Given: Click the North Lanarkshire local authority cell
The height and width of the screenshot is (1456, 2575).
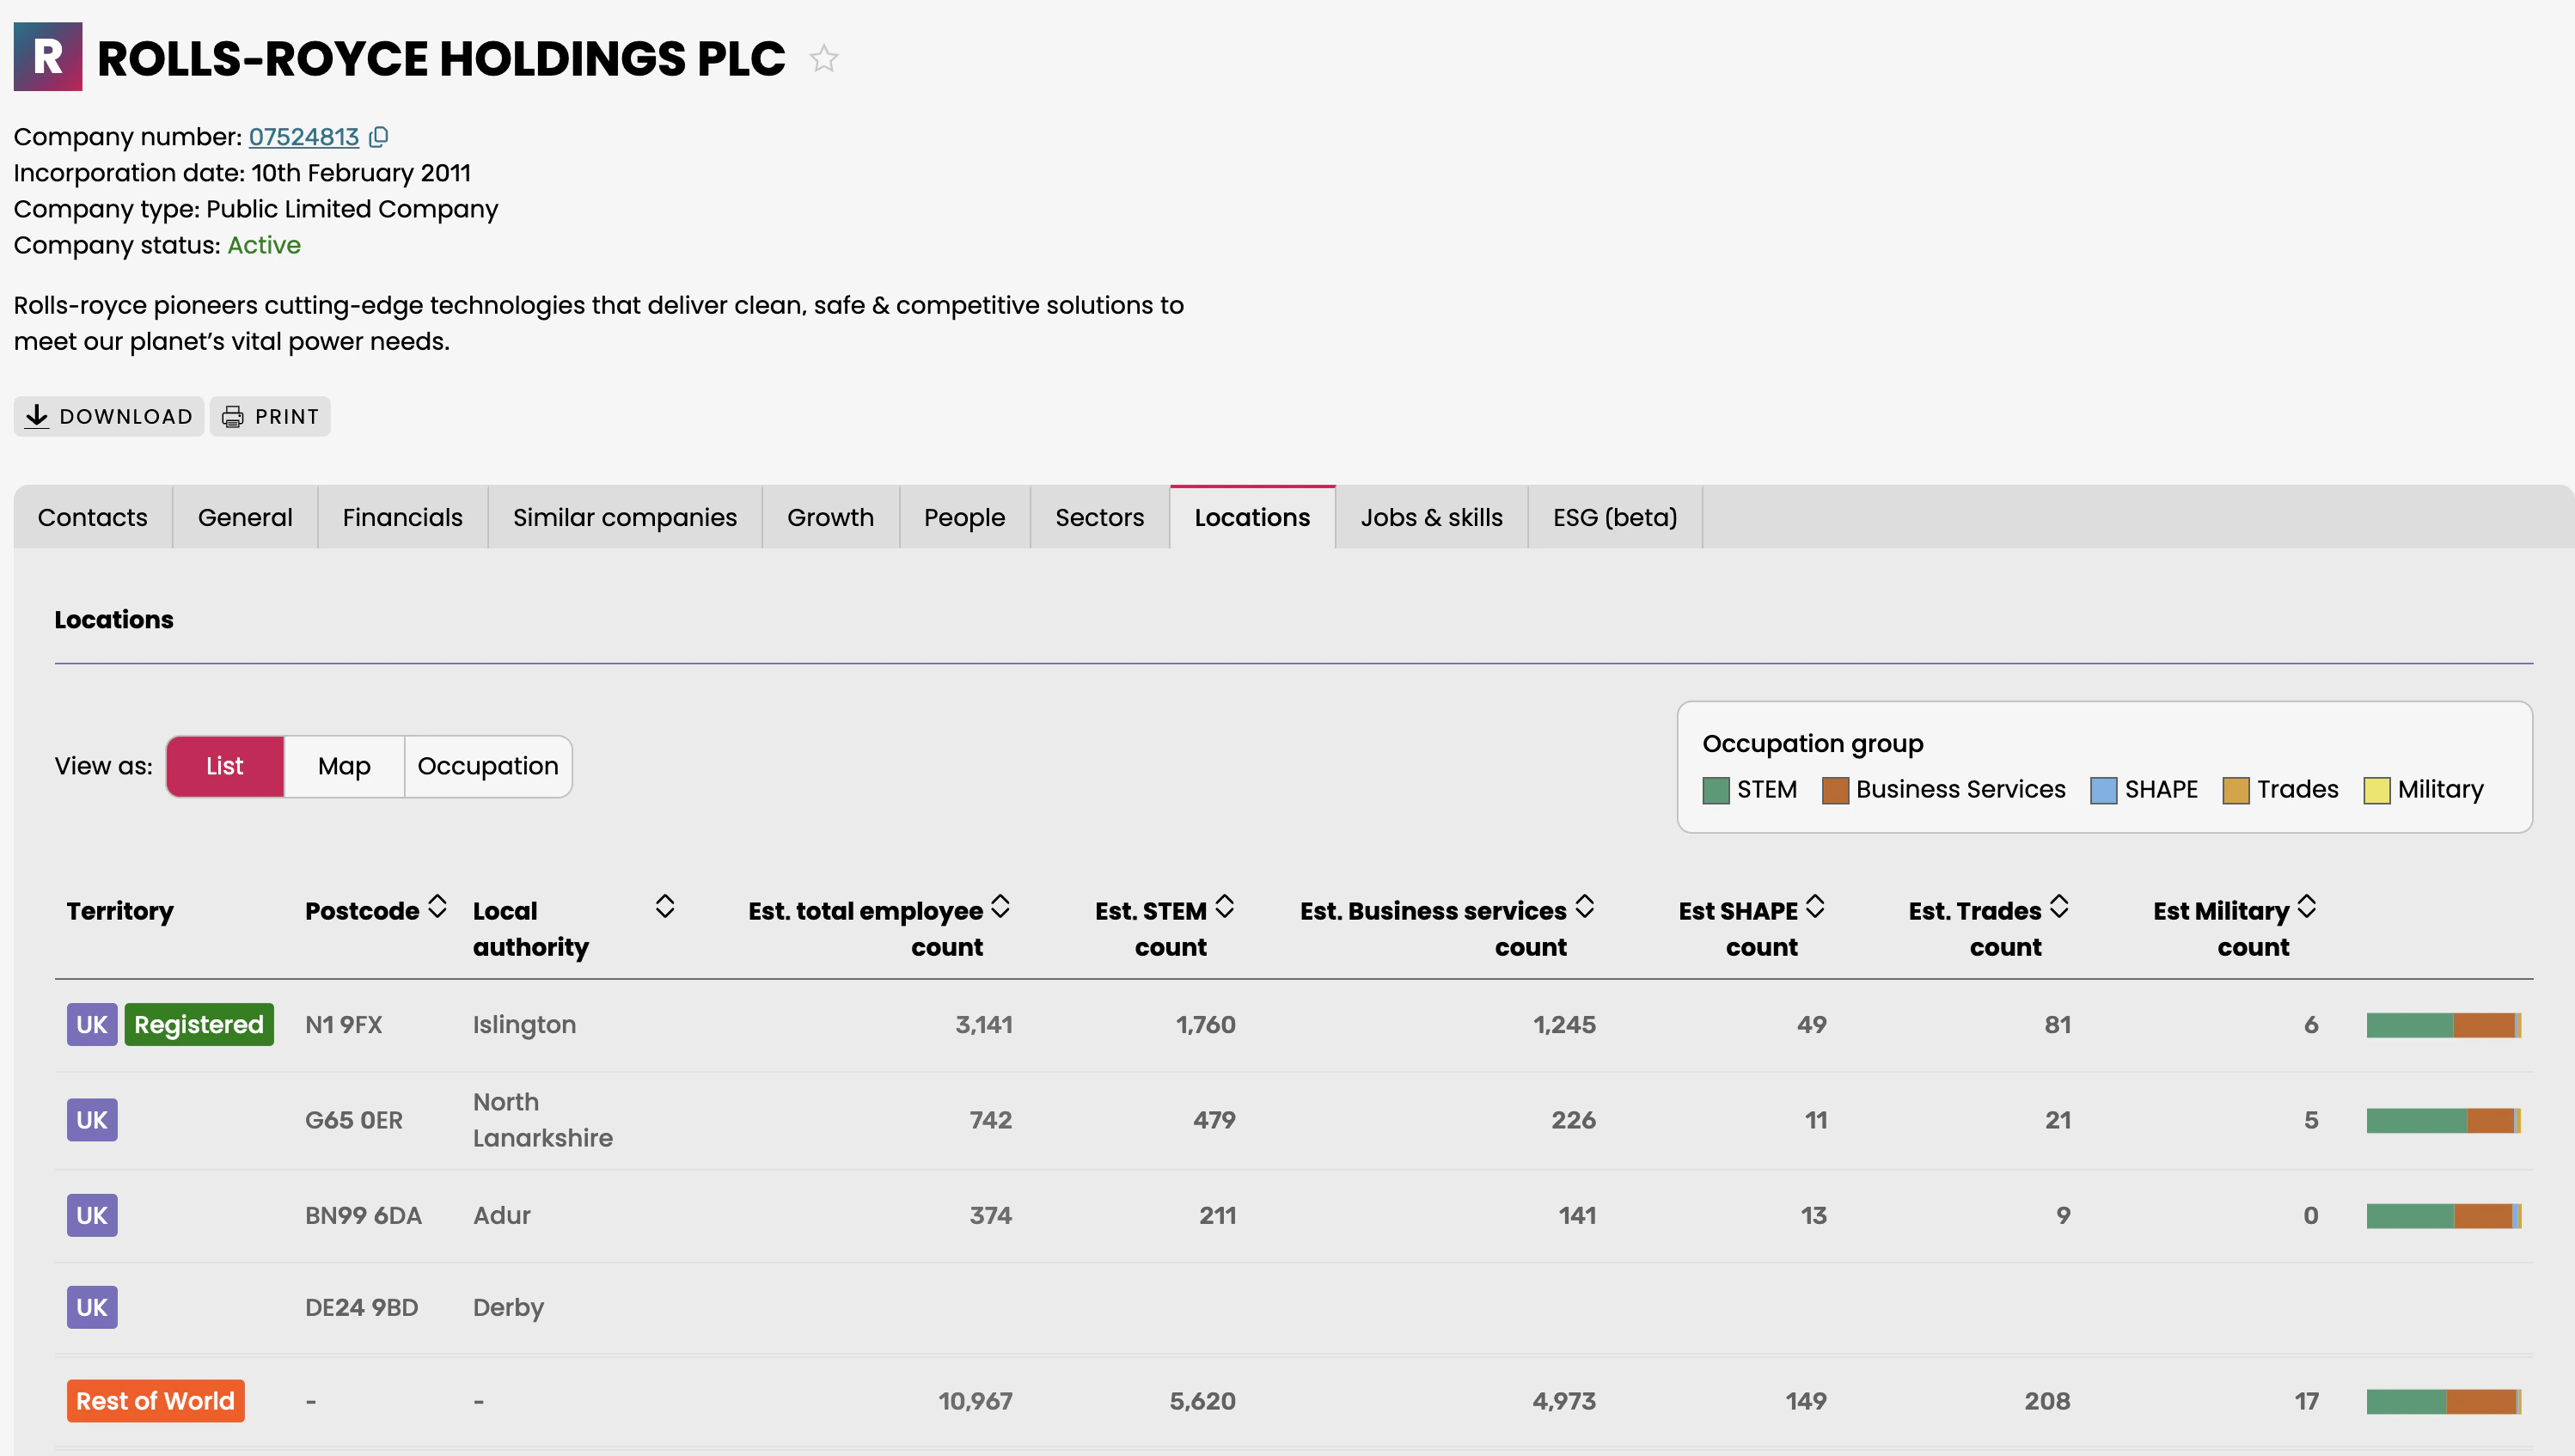Looking at the screenshot, I should [x=543, y=1120].
